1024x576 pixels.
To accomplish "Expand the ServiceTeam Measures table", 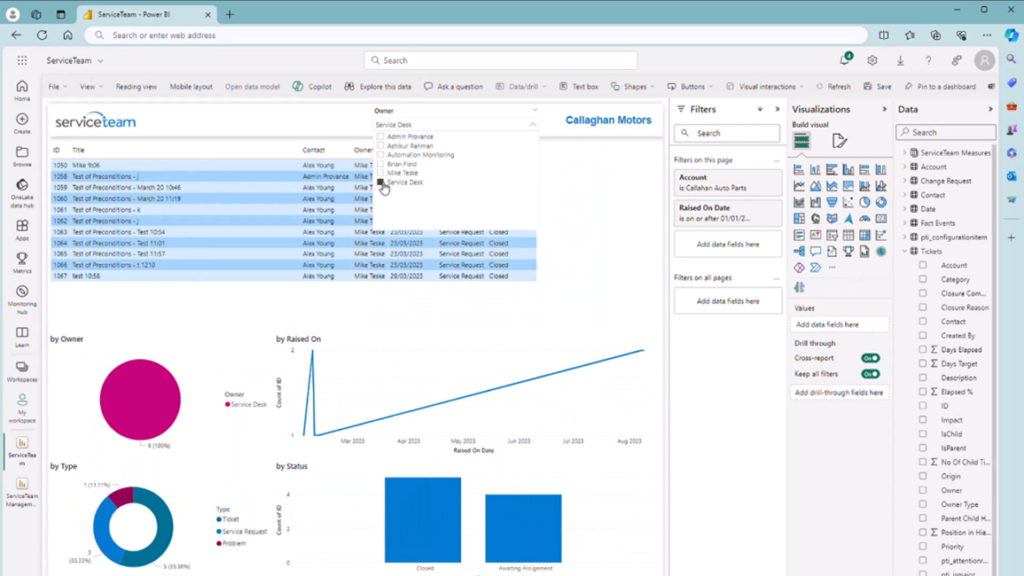I will click(x=904, y=153).
